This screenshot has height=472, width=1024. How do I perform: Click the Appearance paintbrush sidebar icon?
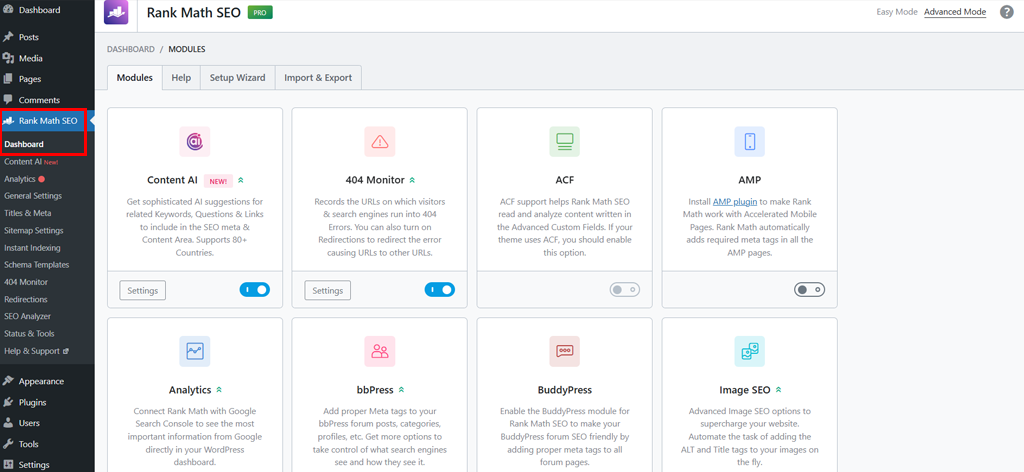click(x=8, y=381)
